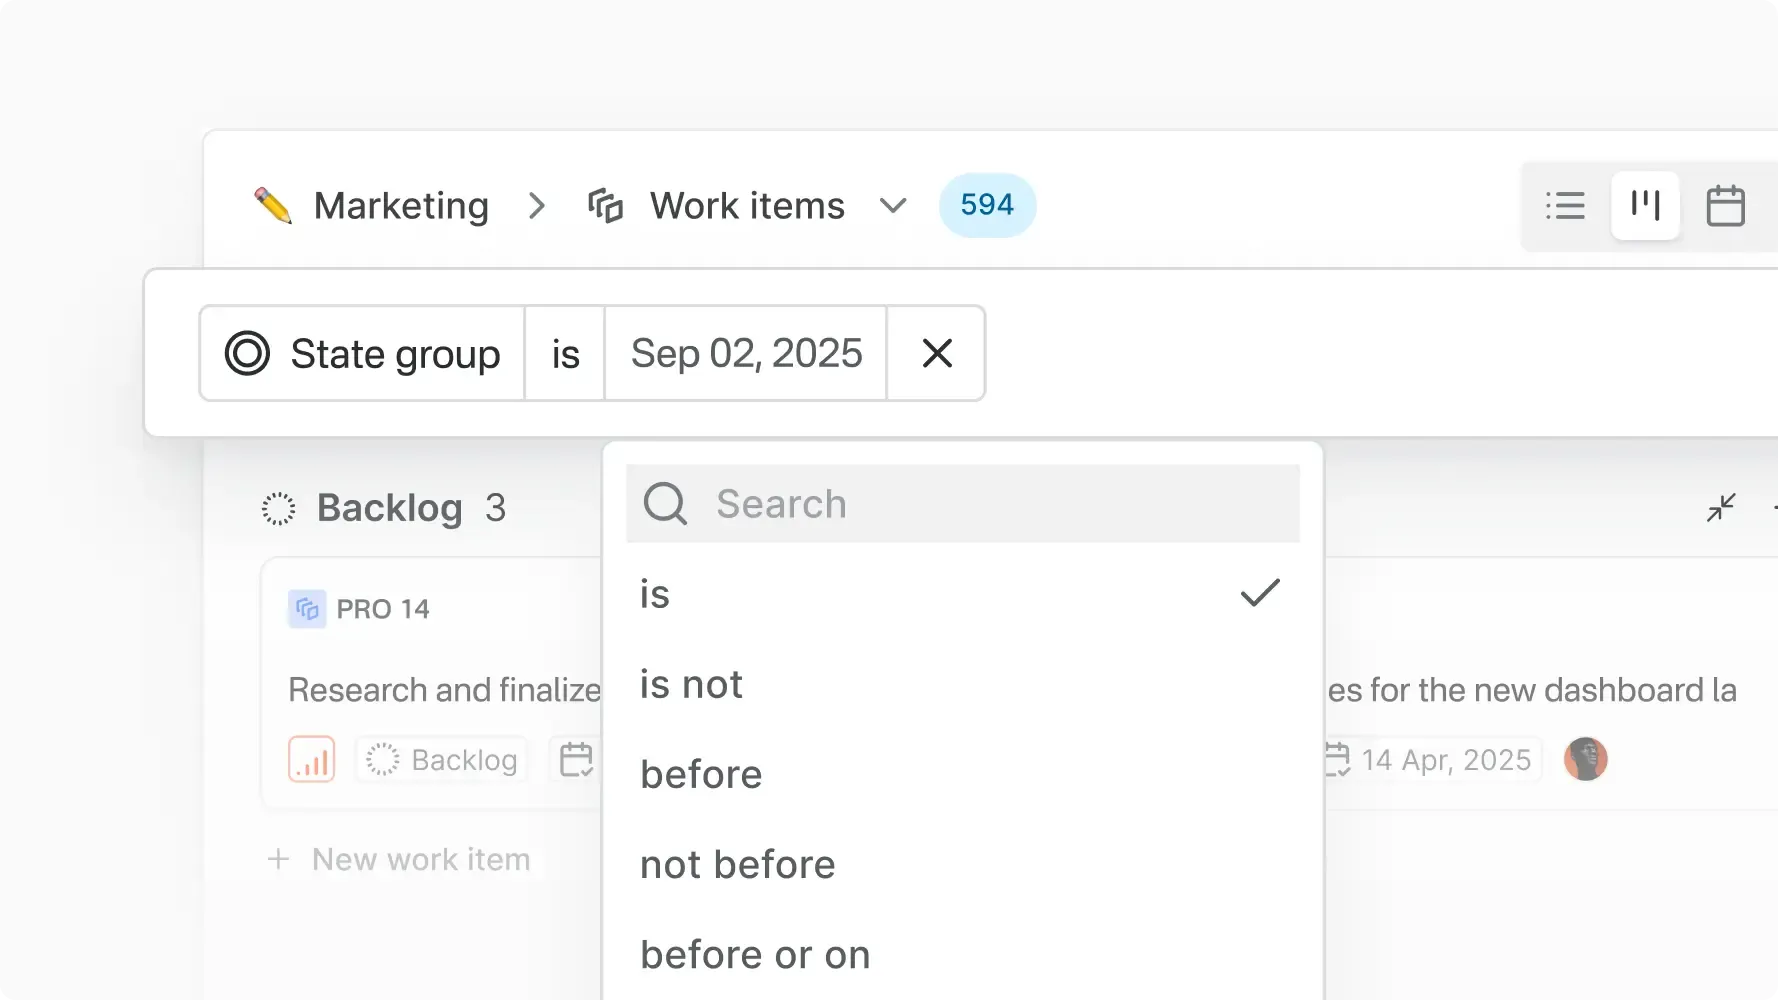Open the calendar view layout

tap(1727, 206)
